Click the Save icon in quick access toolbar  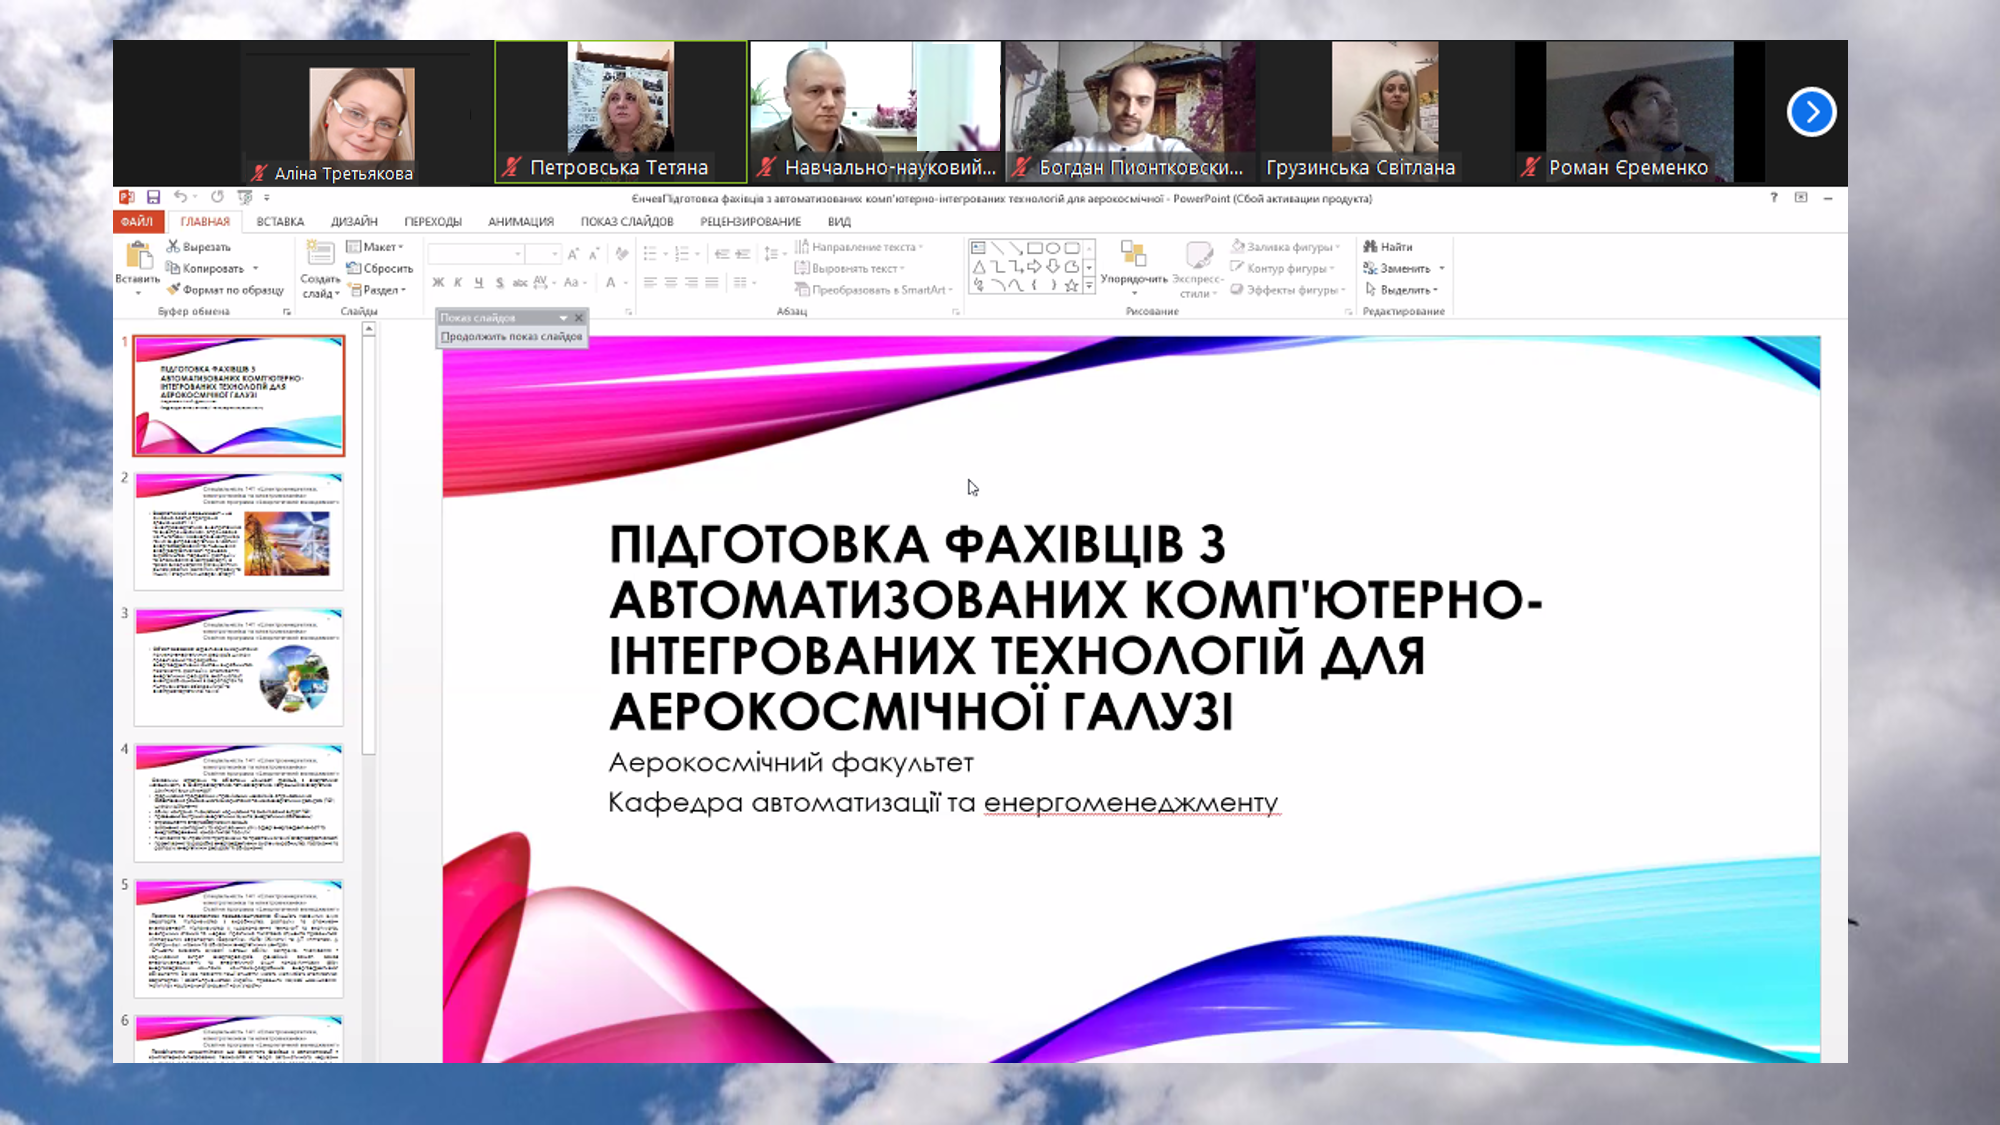point(153,197)
